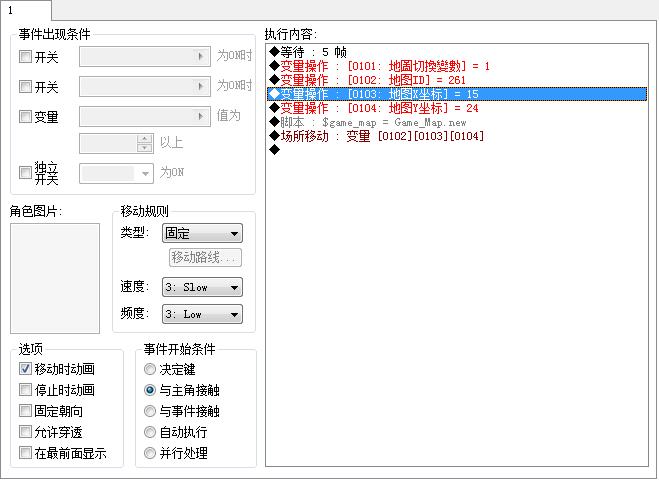The width and height of the screenshot is (659, 480).
Task: Select the 与主角接触 trigger radio button
Action: pos(150,390)
